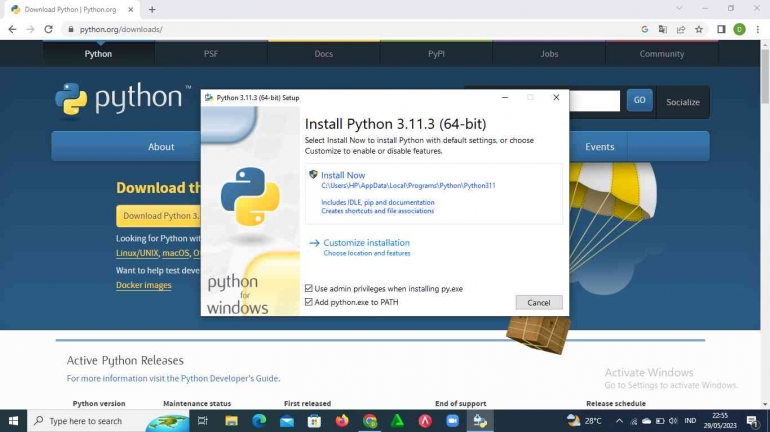This screenshot has width=770, height=432.
Task: Open the PyPI top navigation tab
Action: tap(436, 54)
